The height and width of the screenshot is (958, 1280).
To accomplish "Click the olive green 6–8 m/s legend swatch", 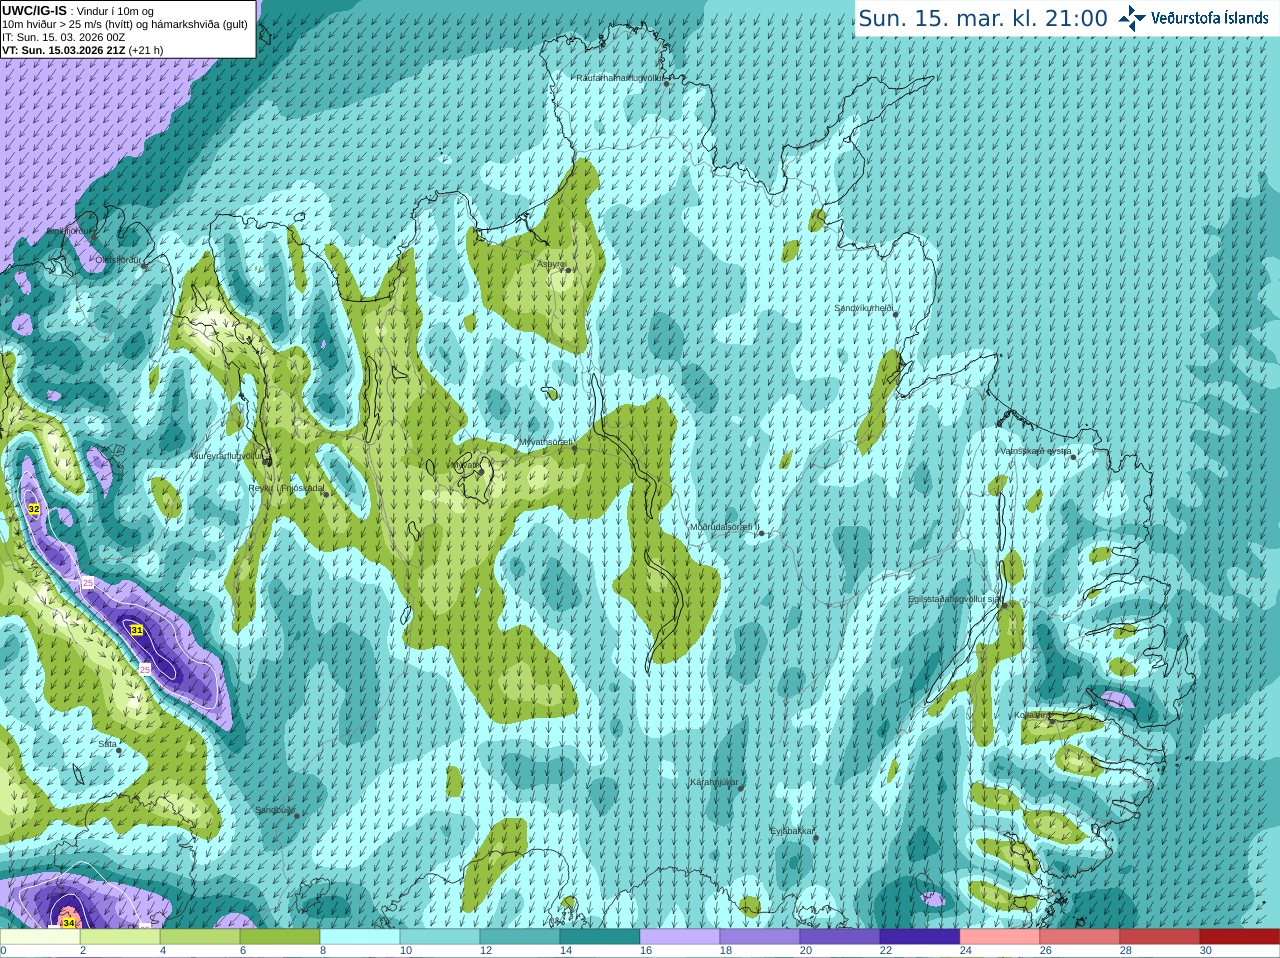I will tap(280, 937).
